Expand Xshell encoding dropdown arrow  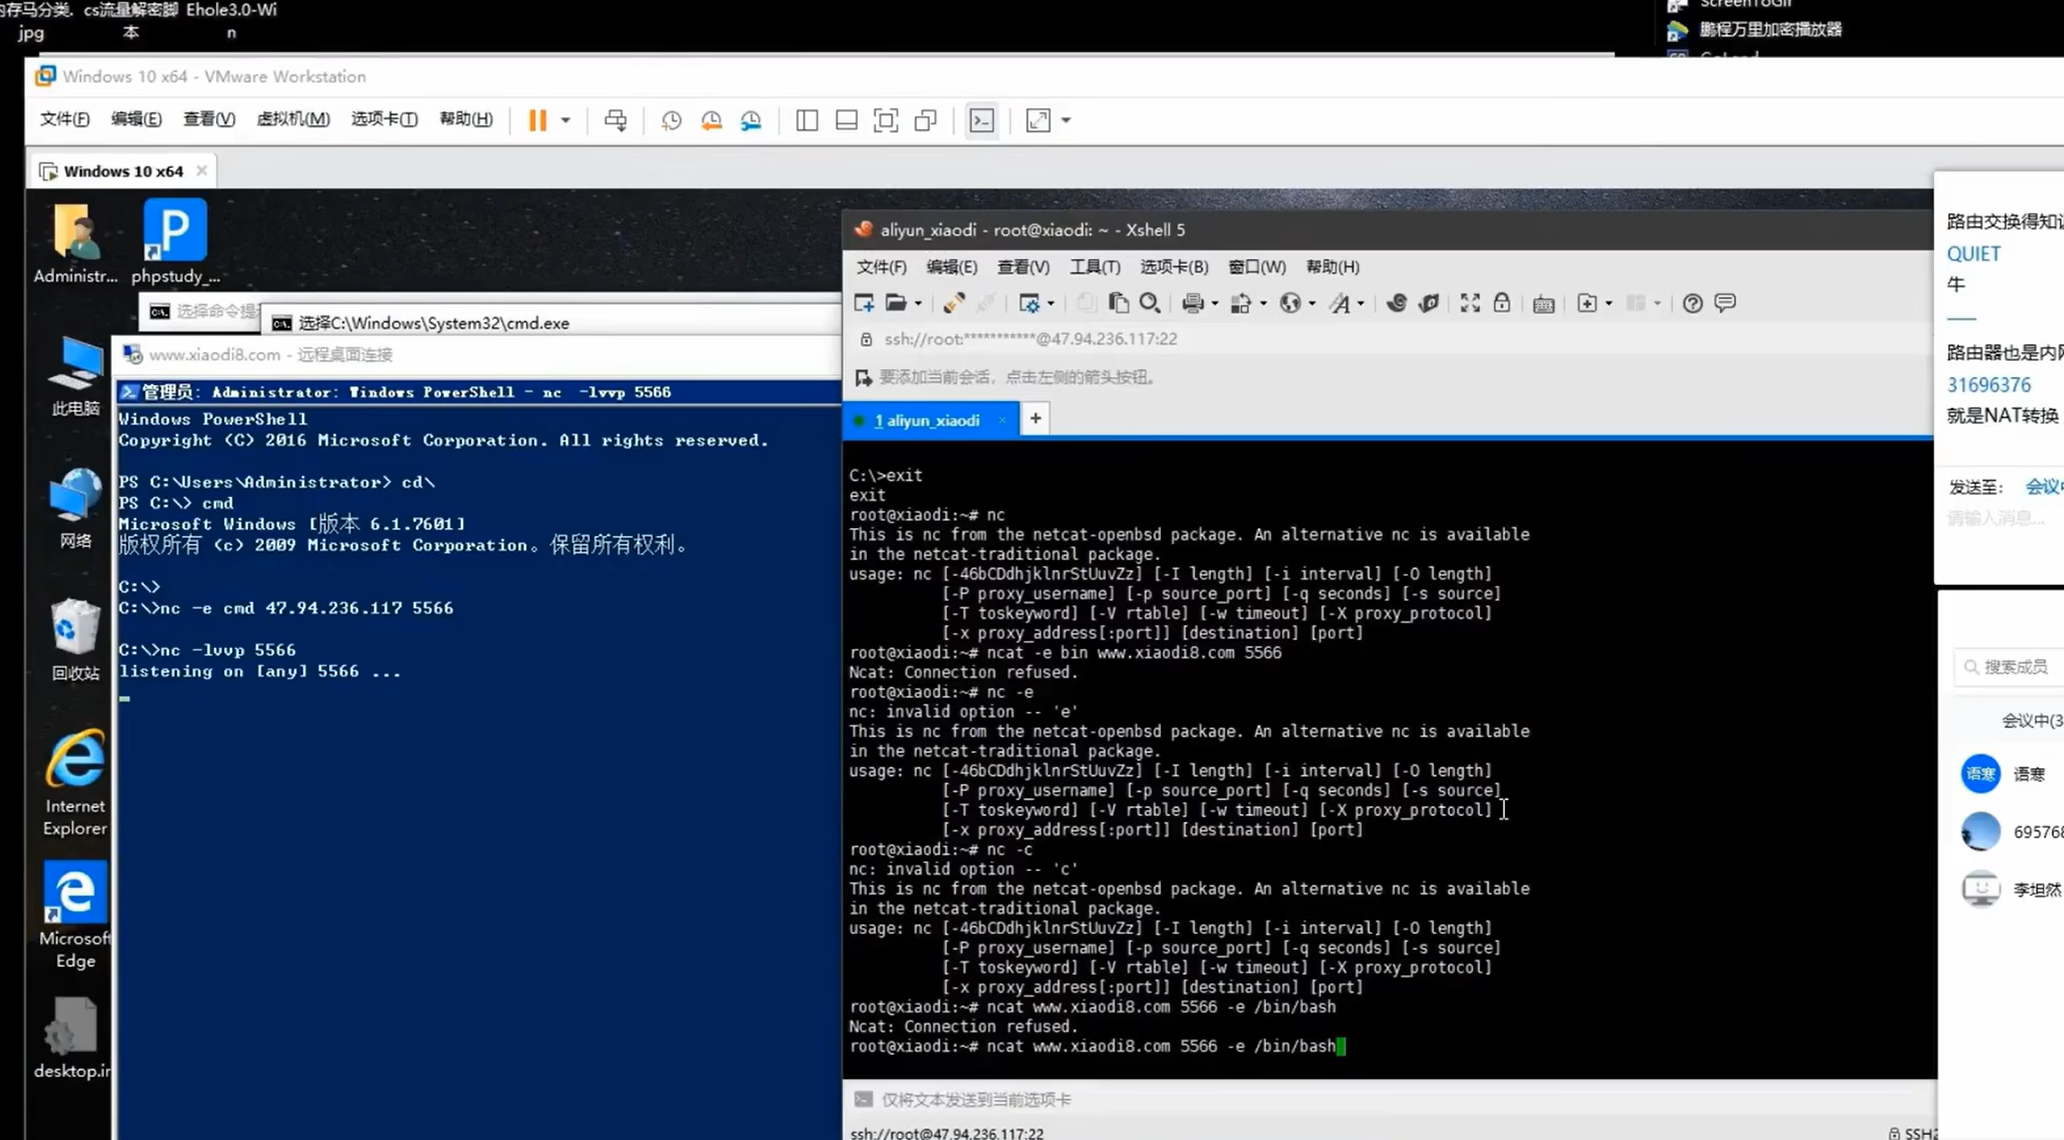(x=1312, y=303)
